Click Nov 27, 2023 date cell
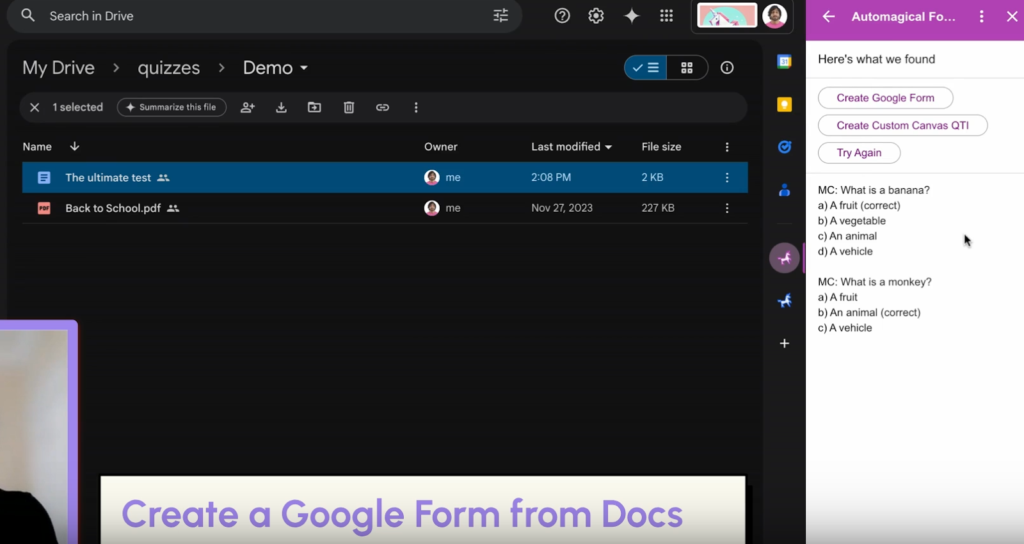Image resolution: width=1024 pixels, height=544 pixels. [x=562, y=208]
